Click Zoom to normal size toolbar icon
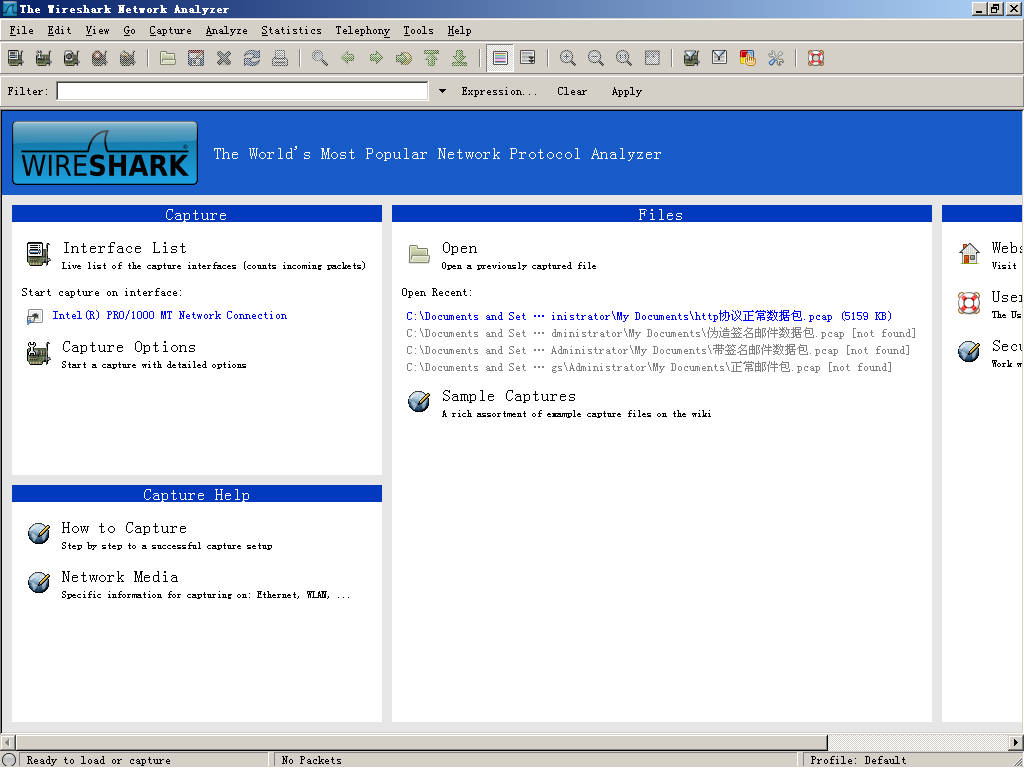 (x=624, y=58)
